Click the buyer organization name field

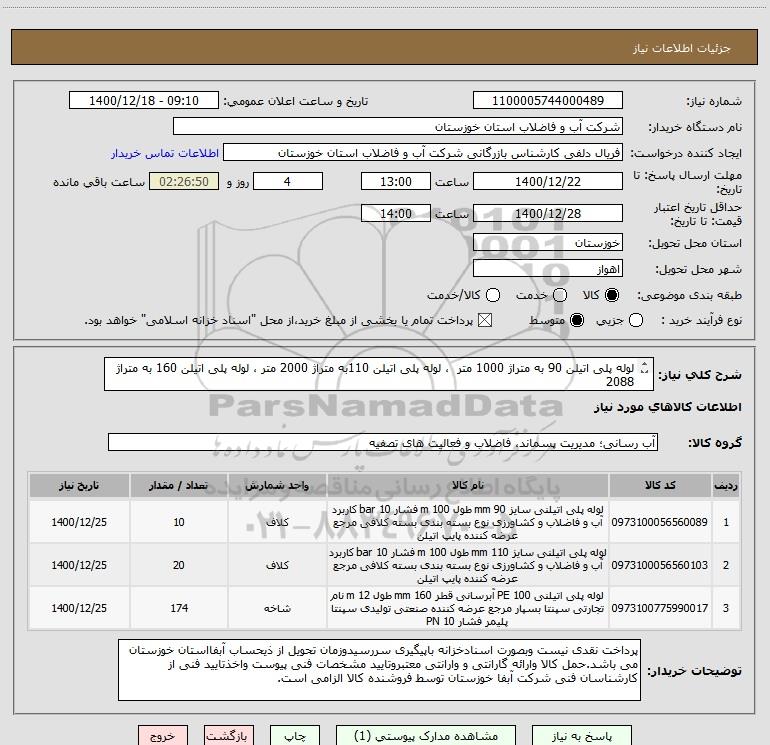tap(398, 127)
